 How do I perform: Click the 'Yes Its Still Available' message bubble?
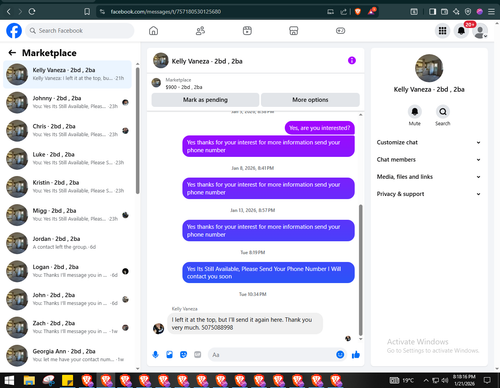click(268, 273)
